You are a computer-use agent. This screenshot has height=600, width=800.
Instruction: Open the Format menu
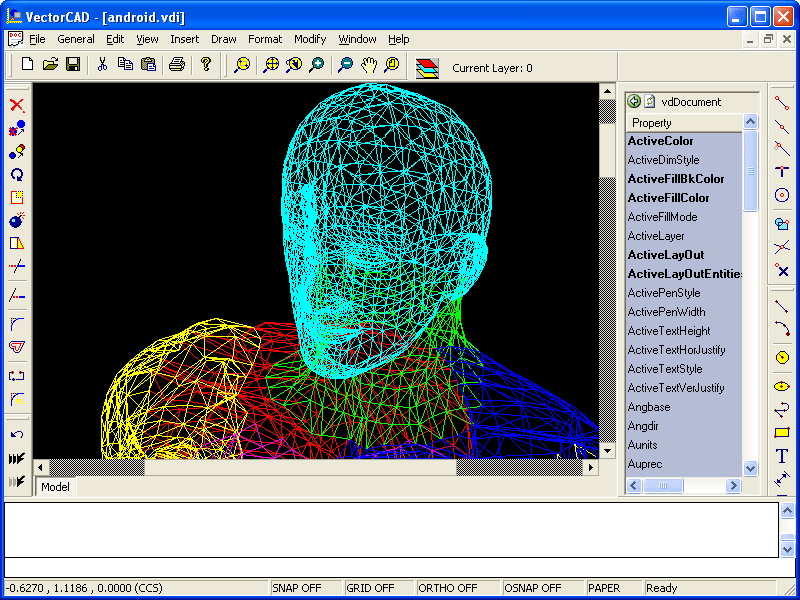265,39
